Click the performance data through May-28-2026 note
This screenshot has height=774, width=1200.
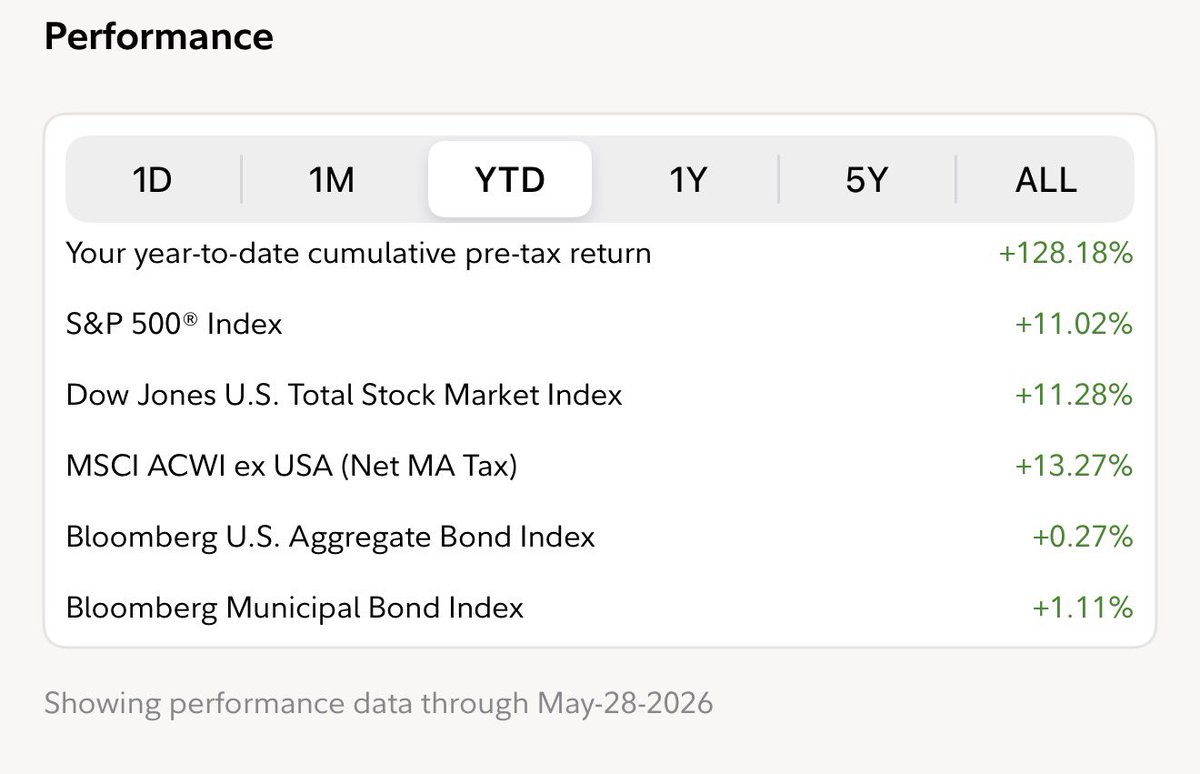pyautogui.click(x=379, y=703)
